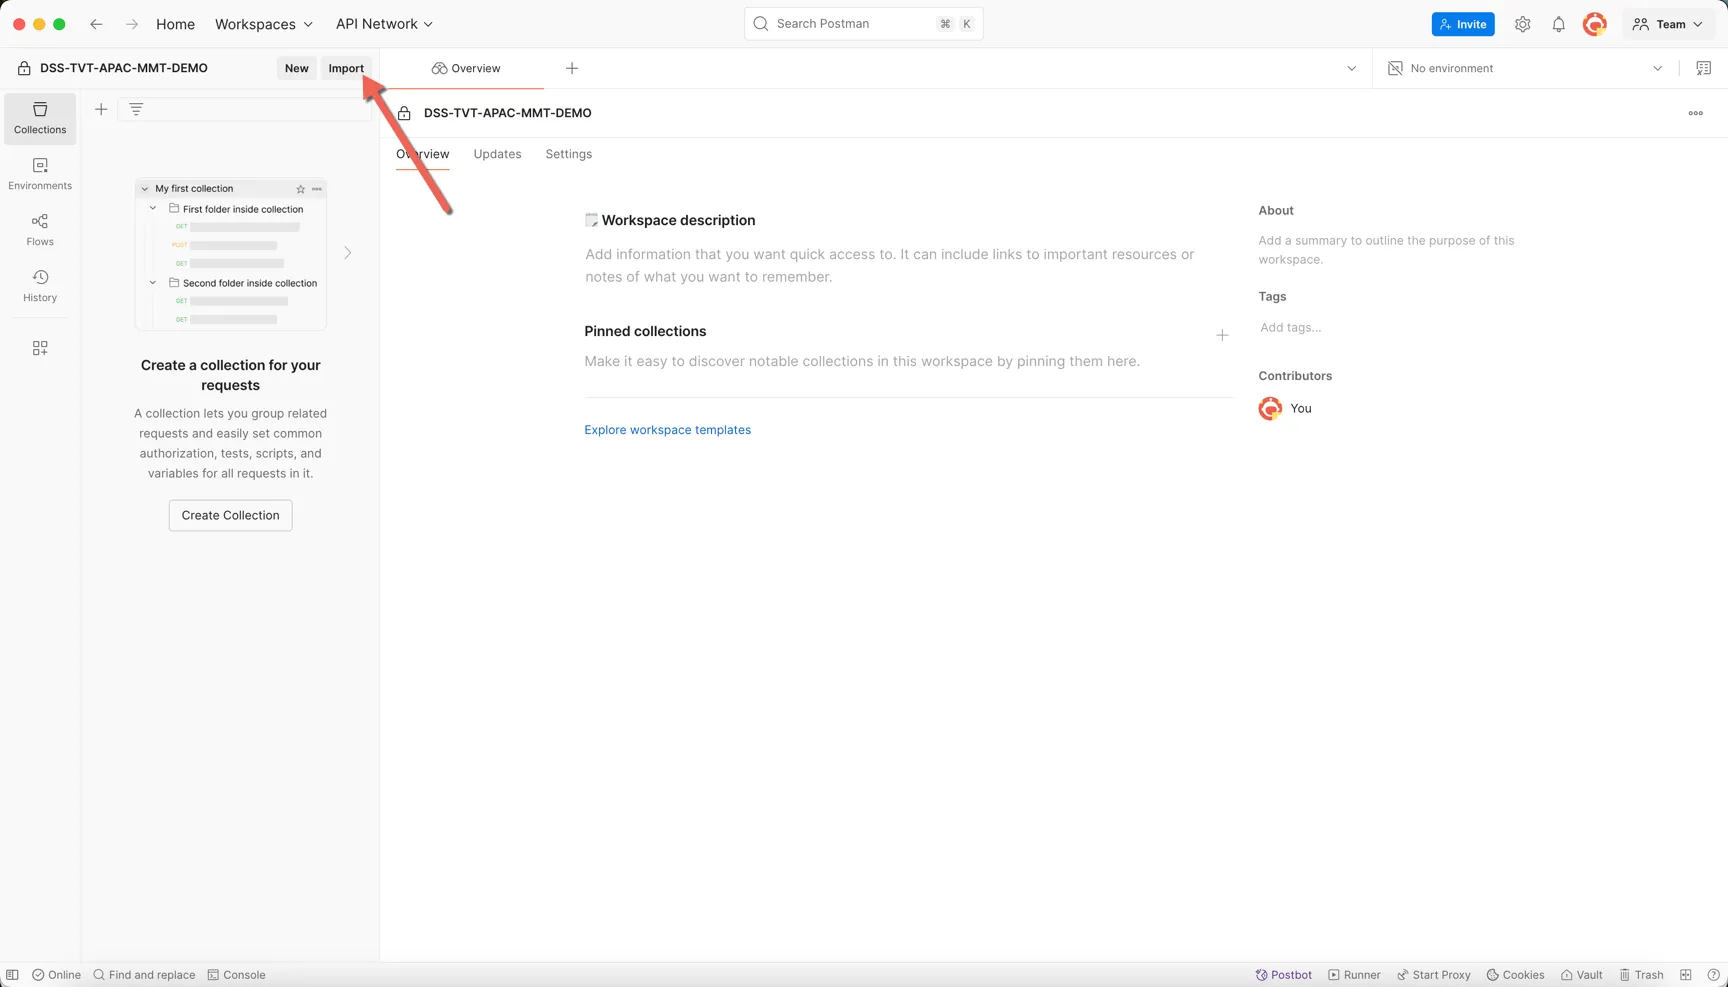Screen dimensions: 1728x987
Task: Click the workspace name DSS-TVT-APAC-MMT-DEMO in sidebar header
Action: (123, 68)
